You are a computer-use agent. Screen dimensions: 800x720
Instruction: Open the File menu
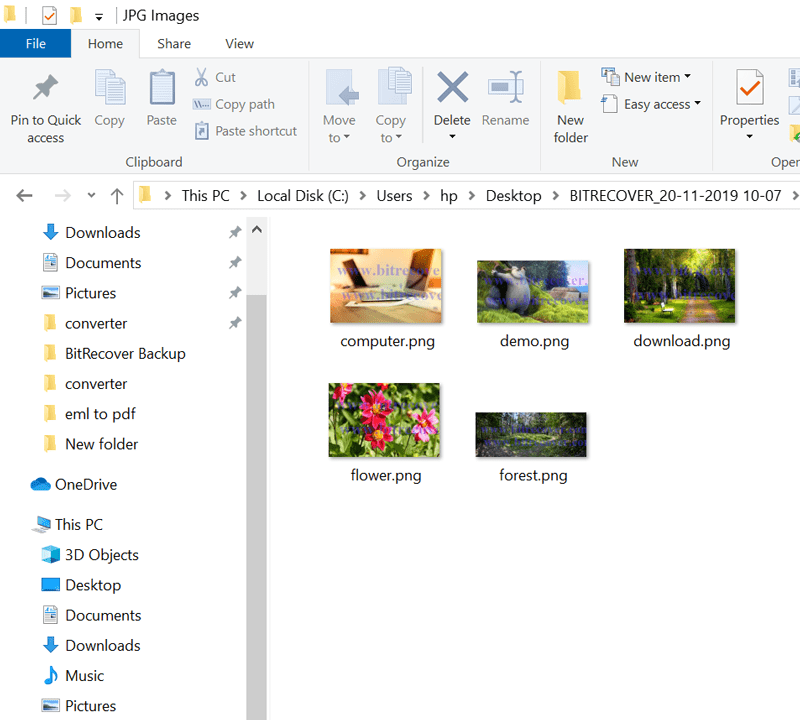35,44
